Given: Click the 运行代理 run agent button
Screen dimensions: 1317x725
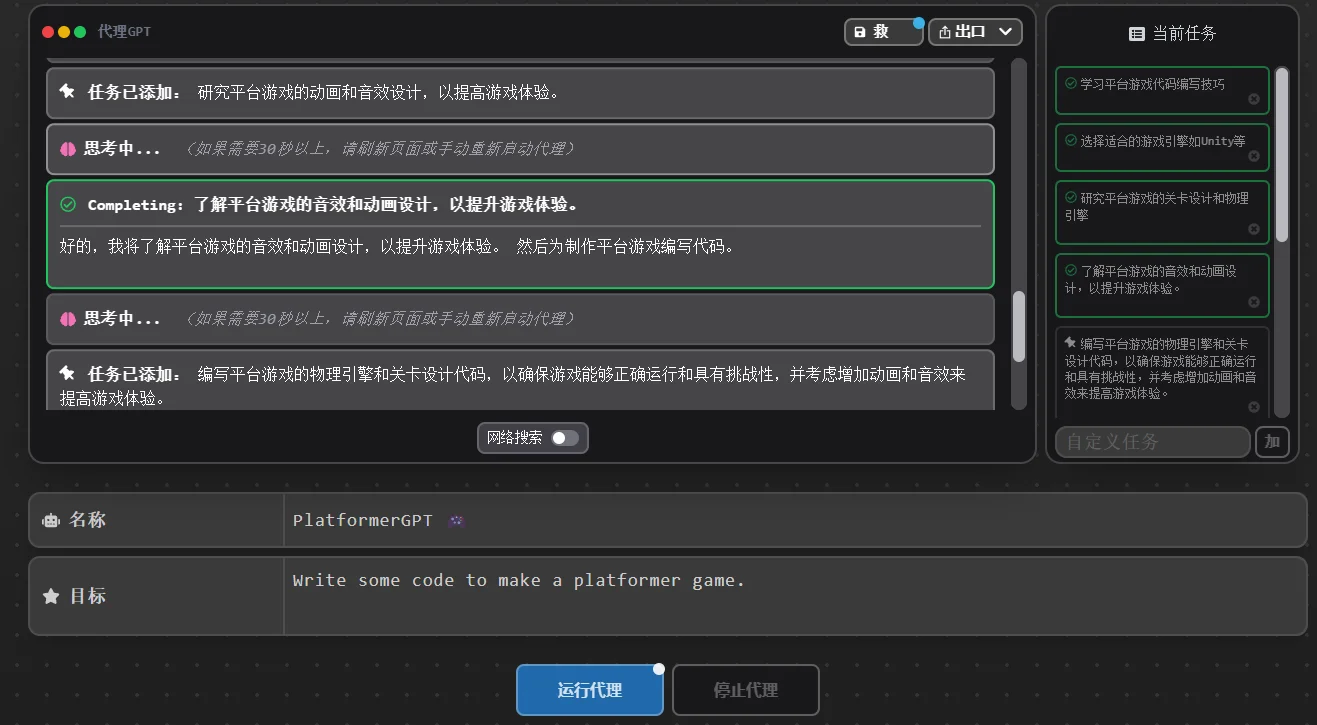Looking at the screenshot, I should click(590, 690).
